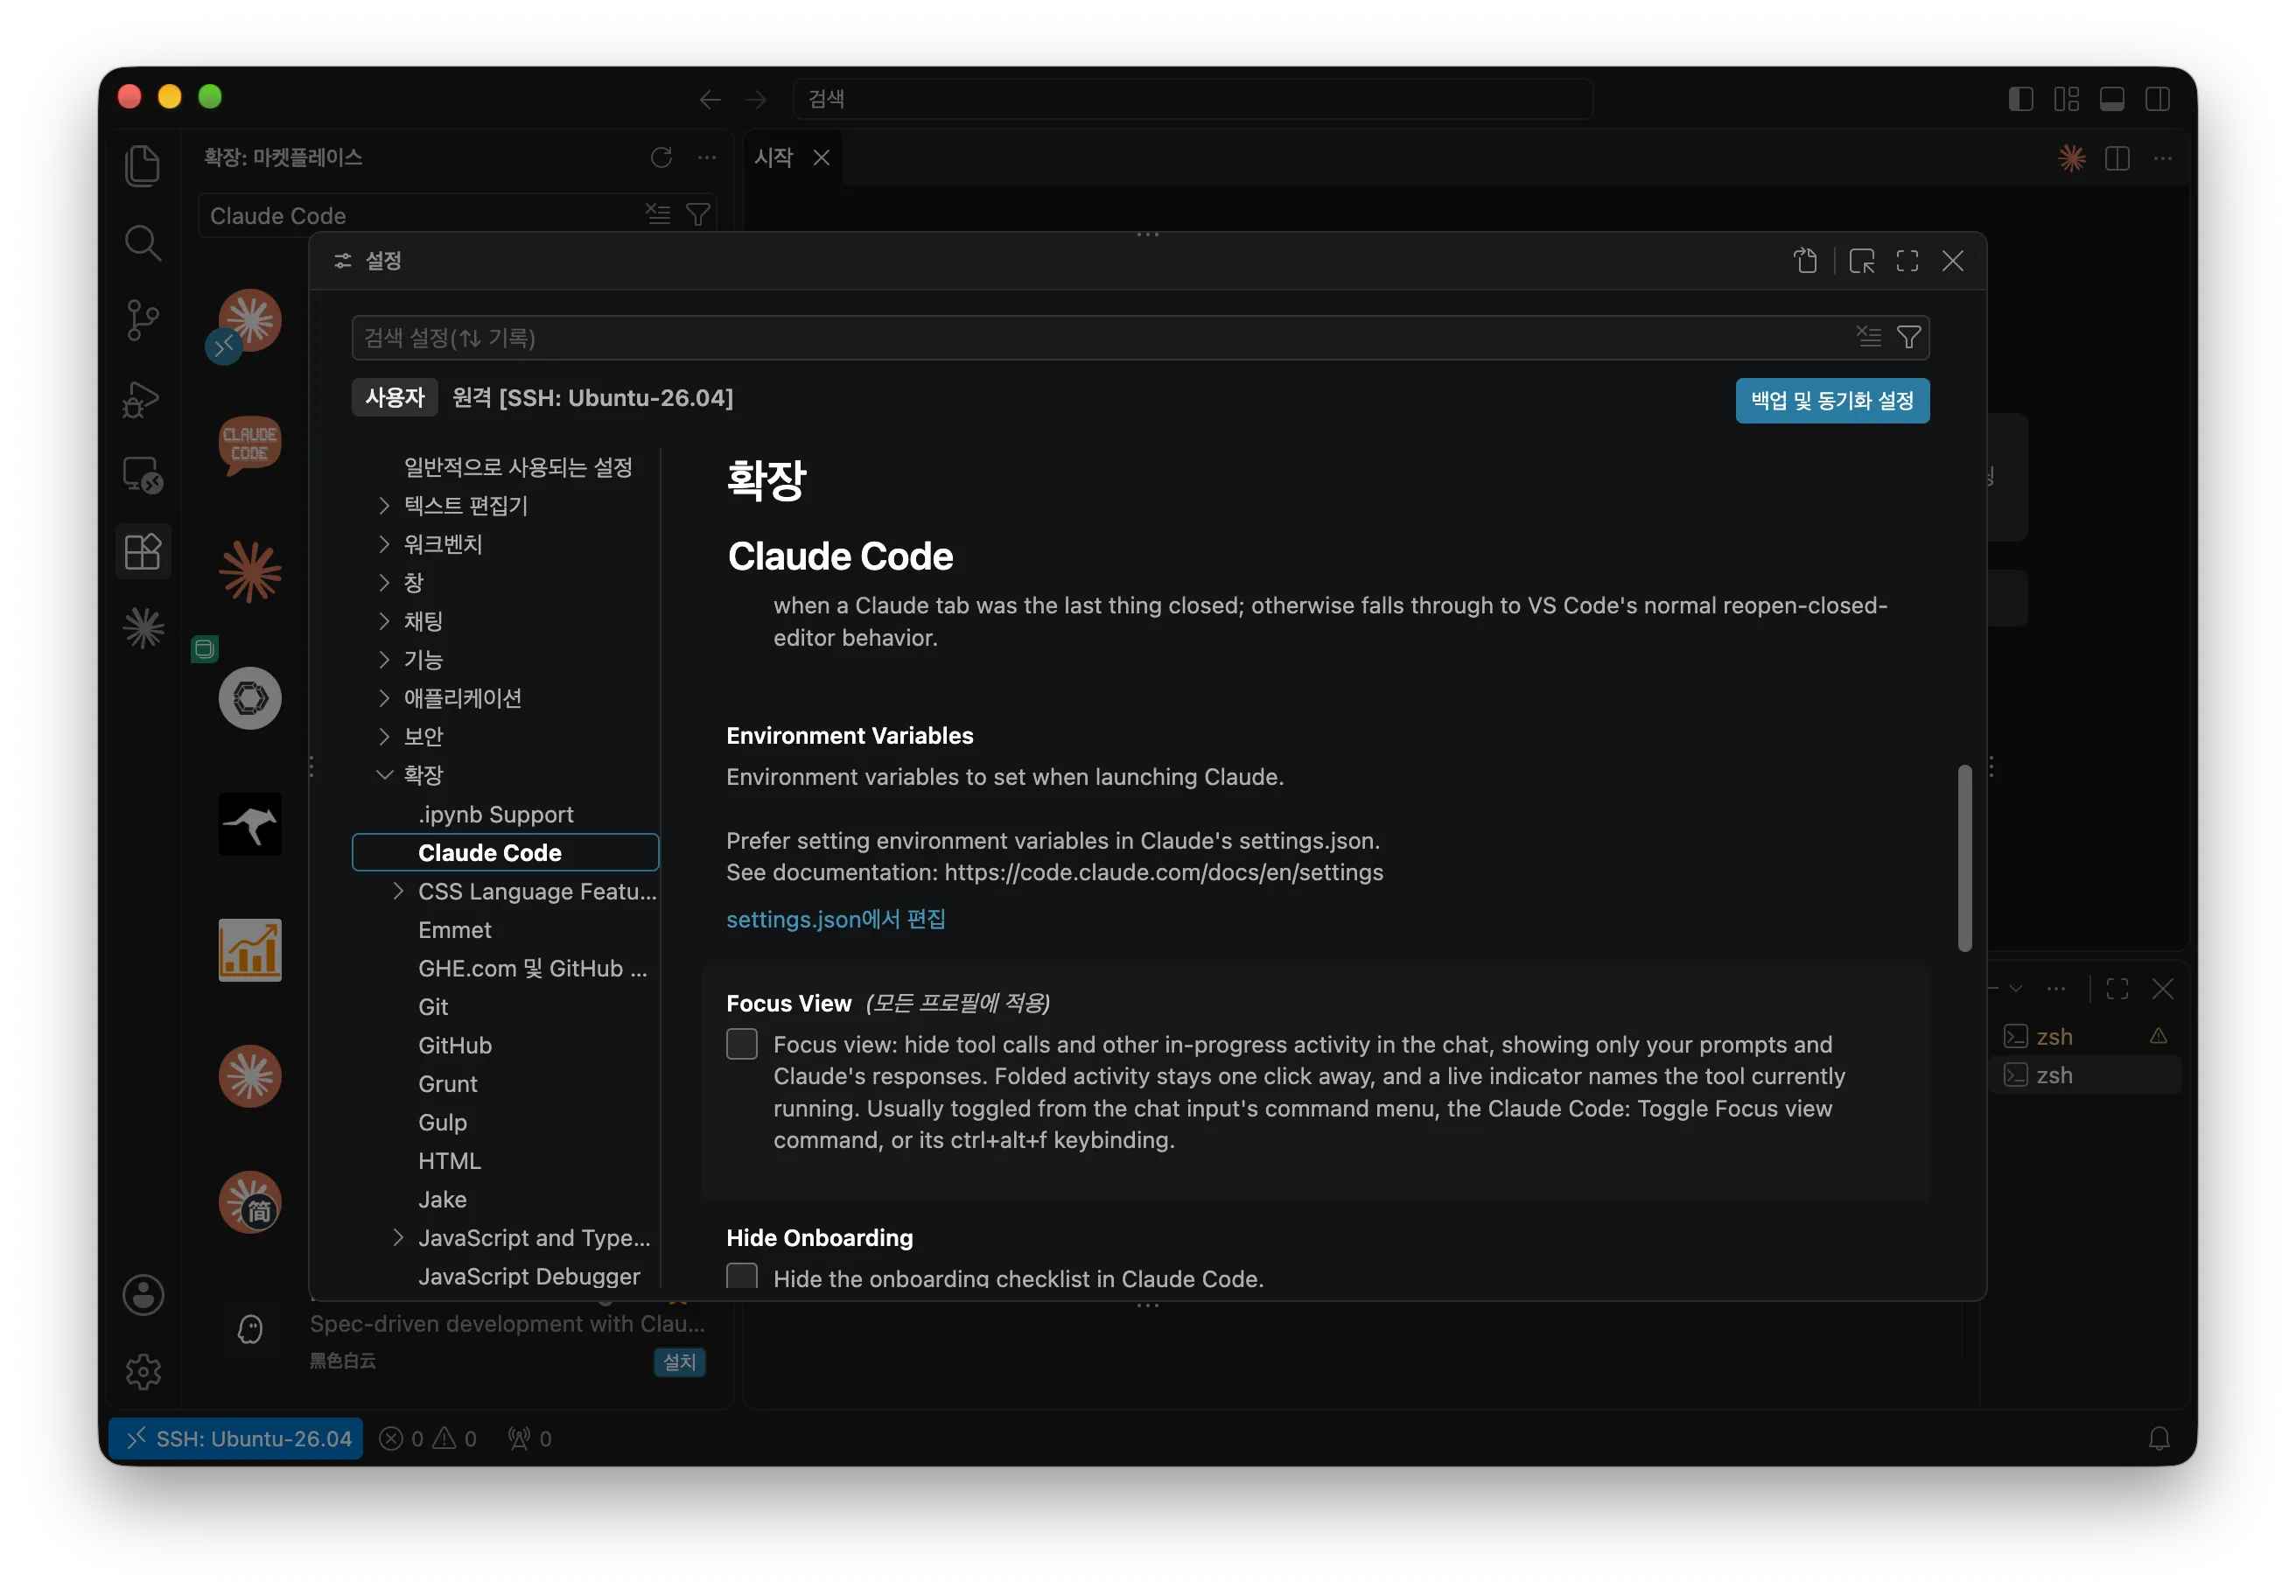Open Claude Code activity bar icon
This screenshot has width=2296, height=1596.
pos(143,628)
